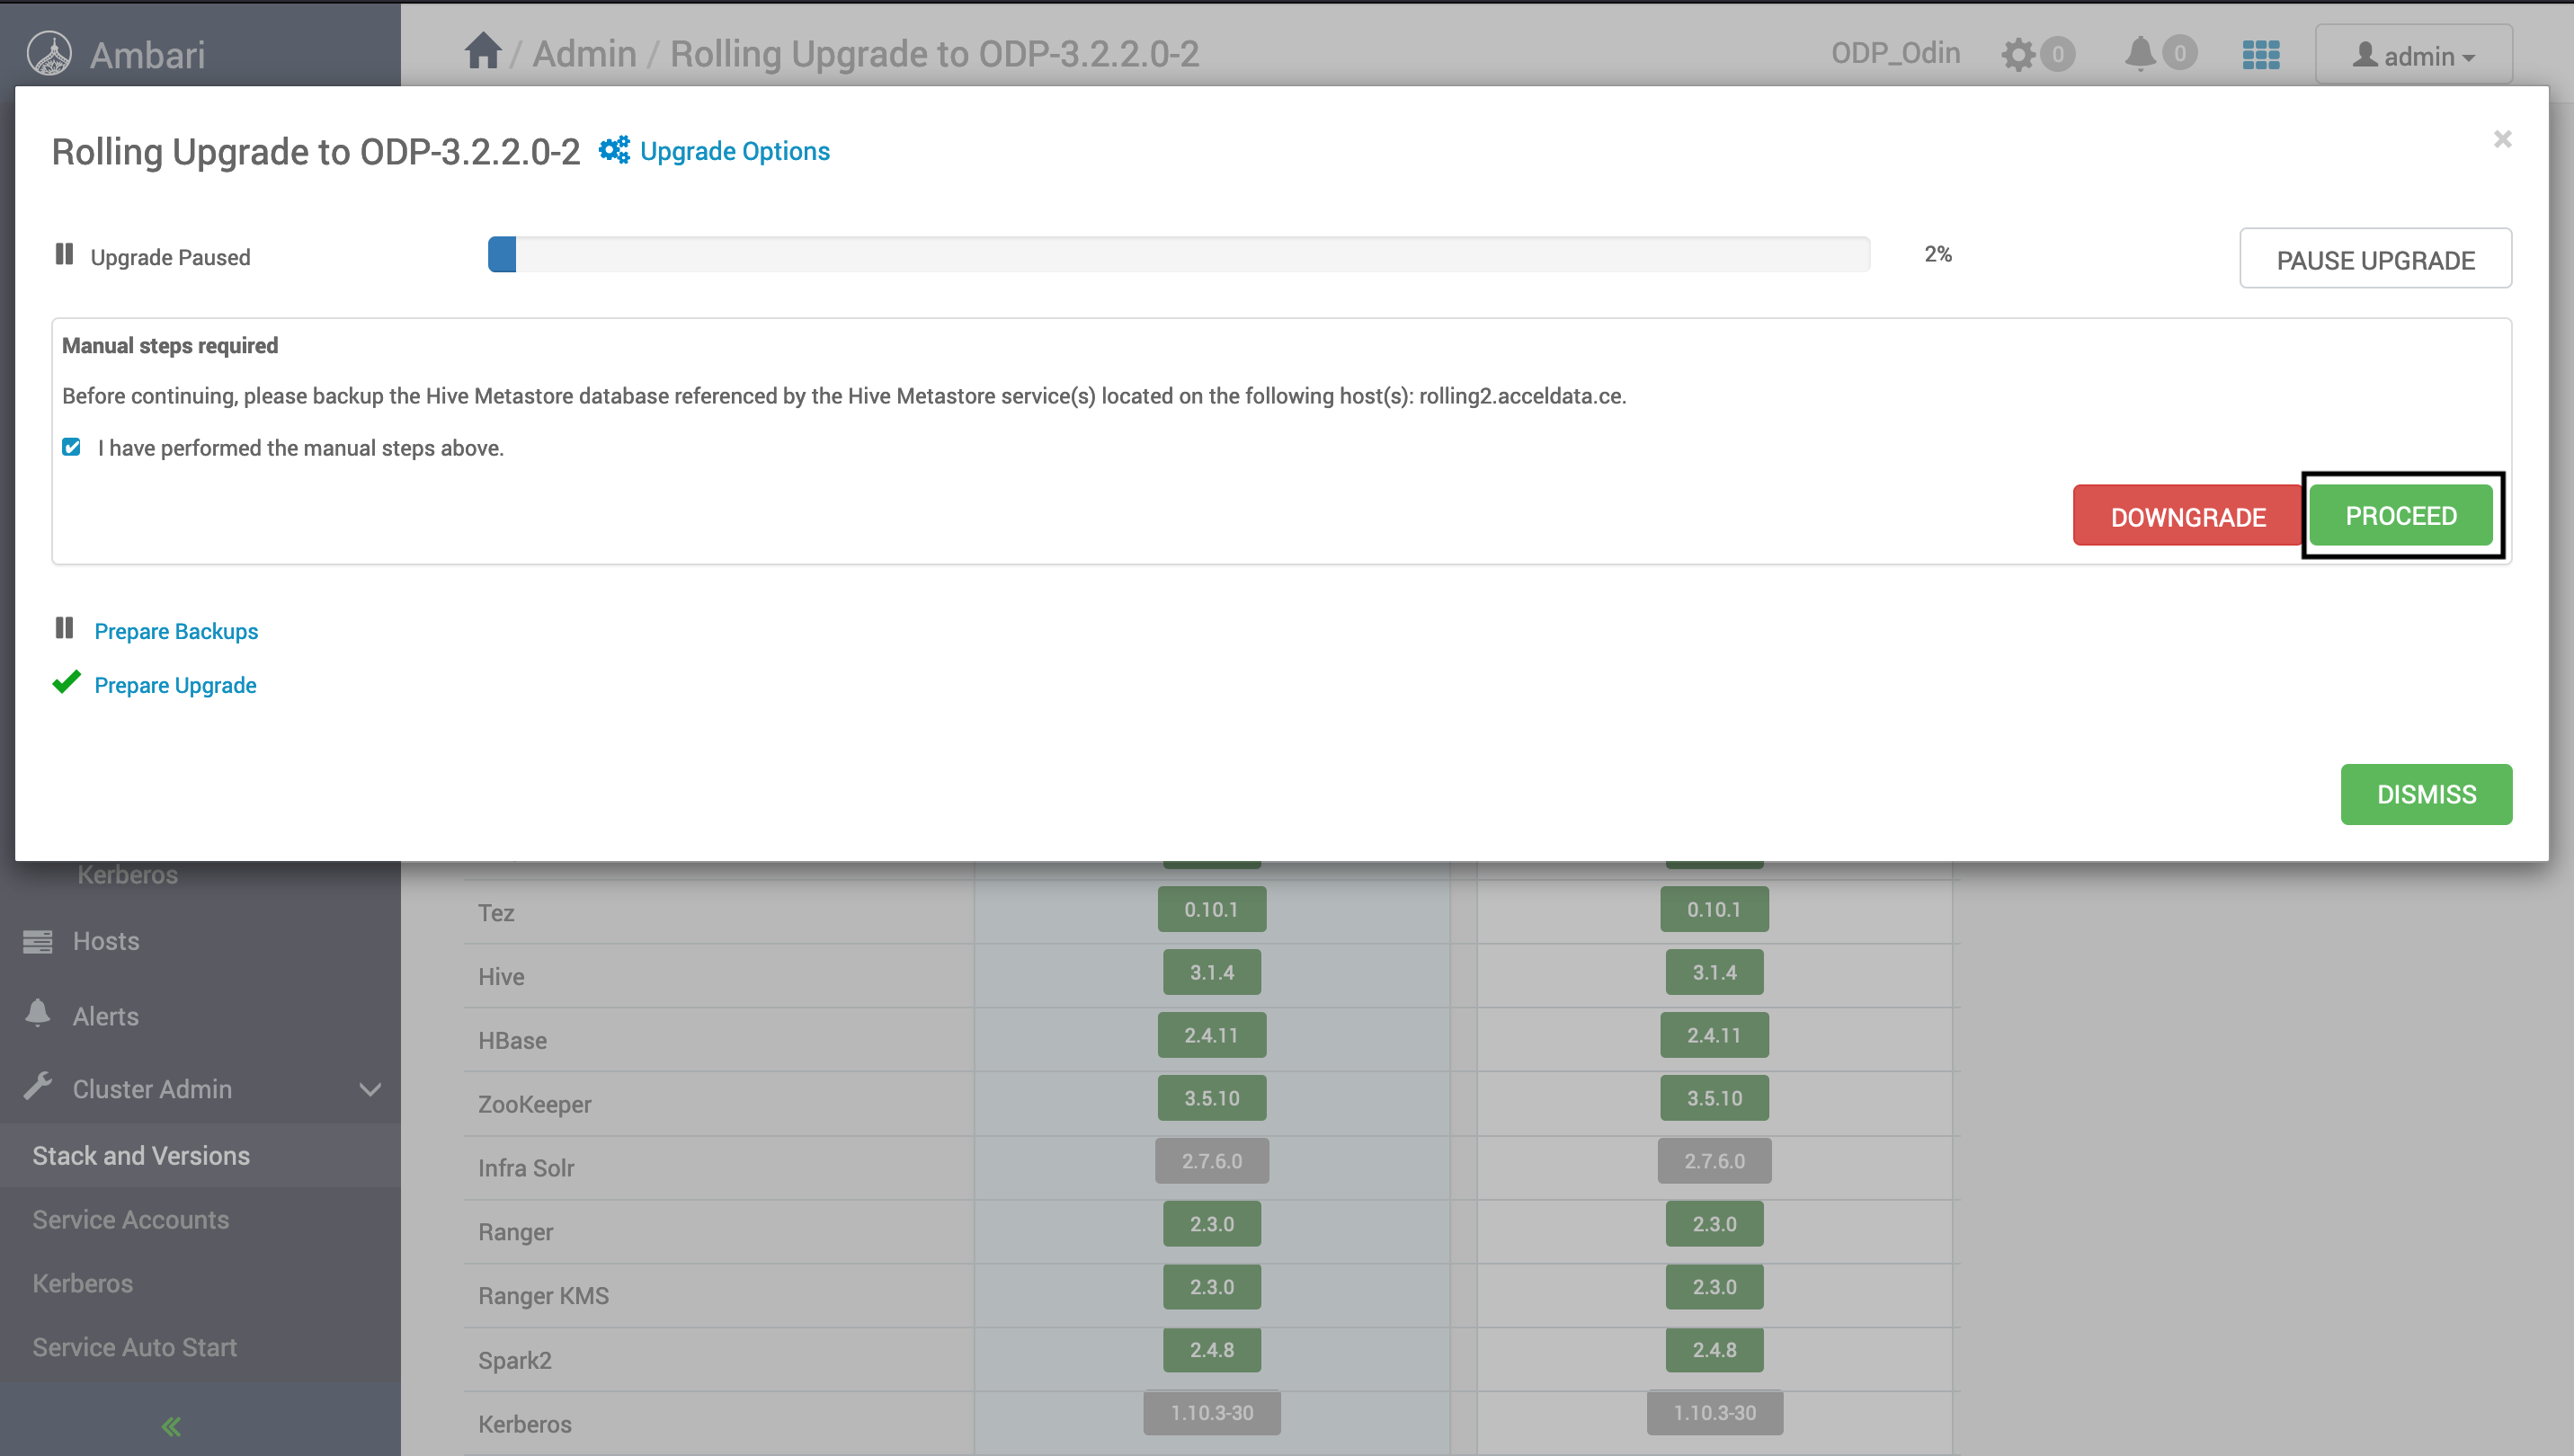This screenshot has height=1456, width=2574.
Task: Click the background operations count badge
Action: (x=2058, y=54)
